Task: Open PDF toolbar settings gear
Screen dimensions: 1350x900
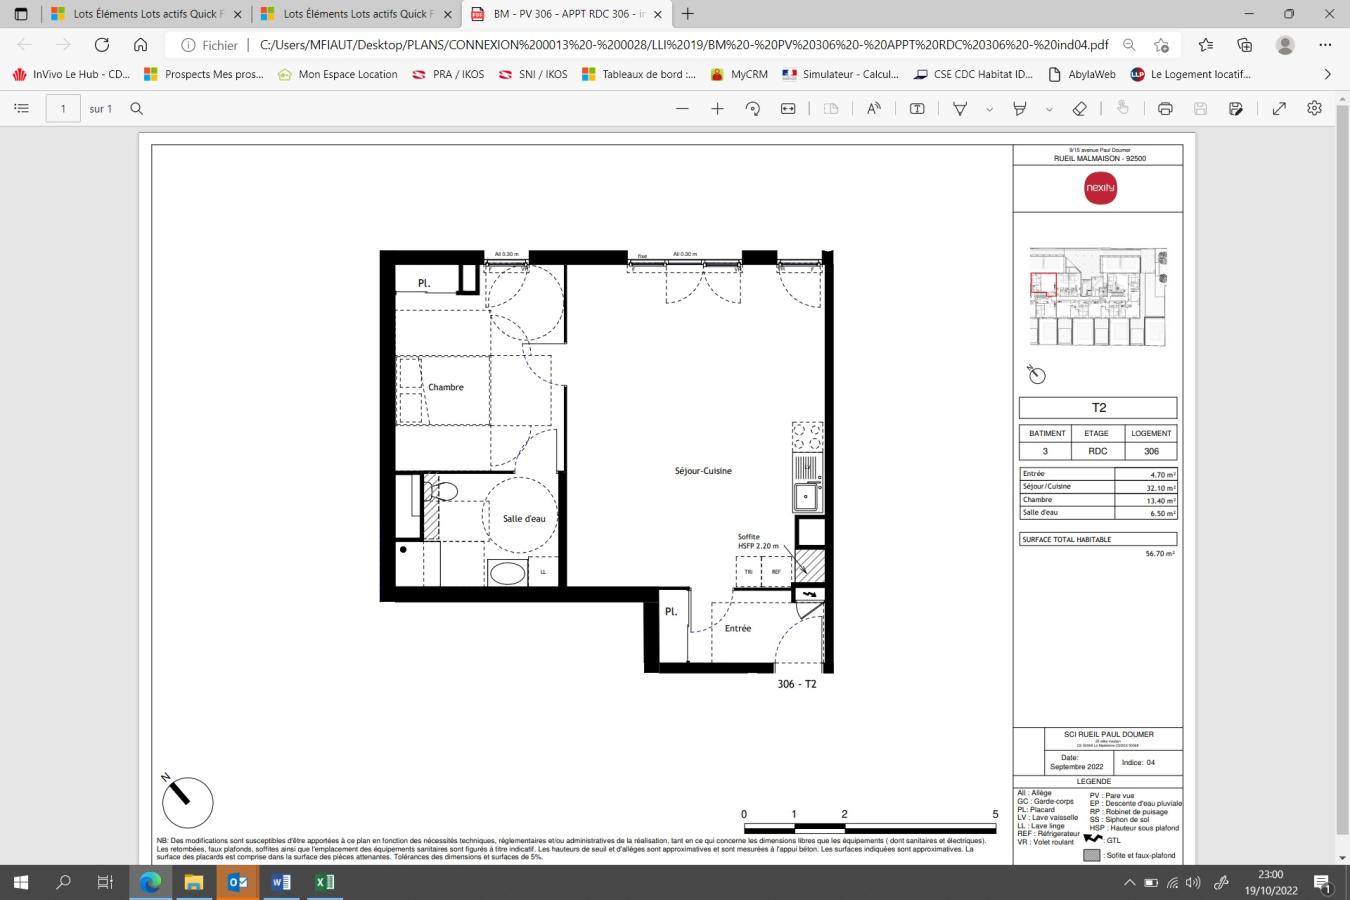Action: tap(1314, 109)
